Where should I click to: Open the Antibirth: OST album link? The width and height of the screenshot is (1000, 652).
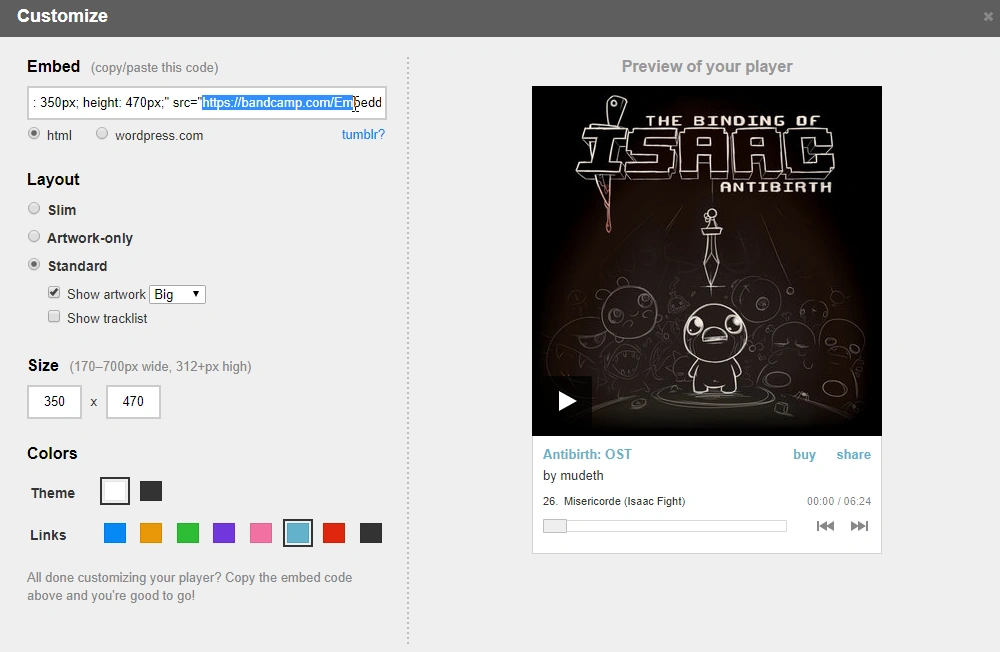(x=587, y=454)
